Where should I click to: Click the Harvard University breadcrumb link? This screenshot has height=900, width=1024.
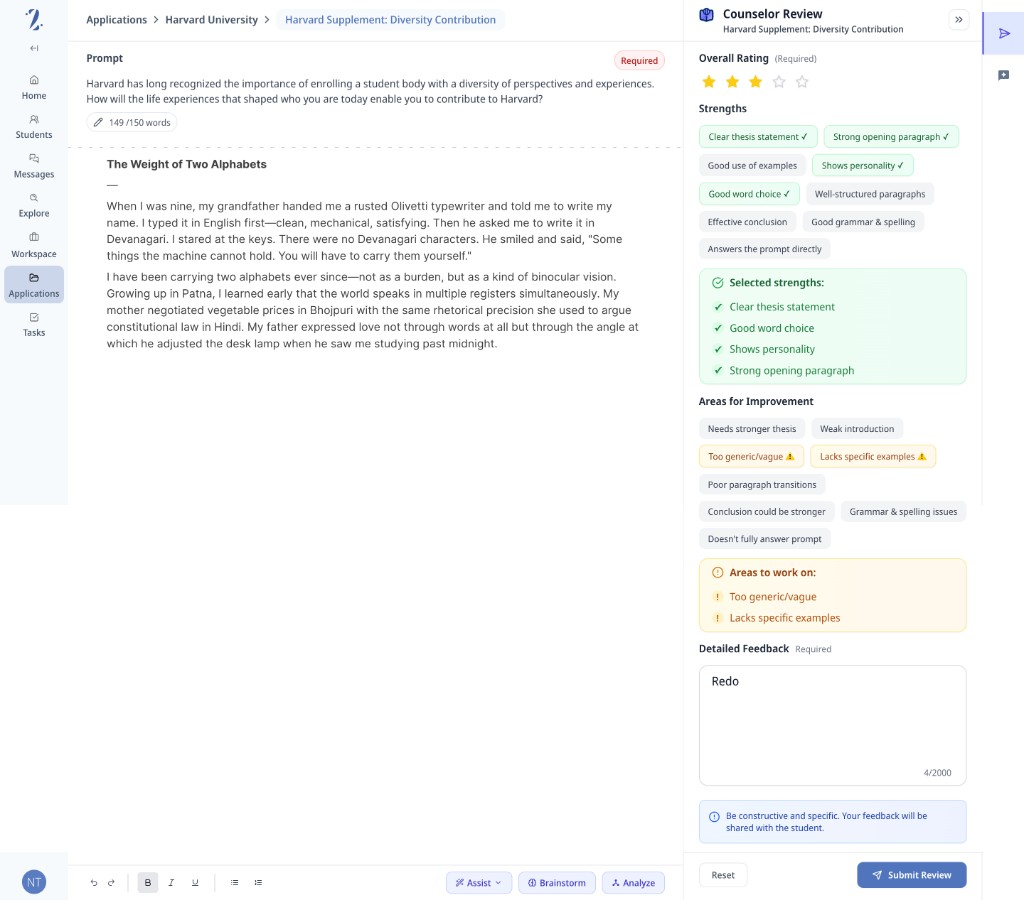[x=212, y=20]
